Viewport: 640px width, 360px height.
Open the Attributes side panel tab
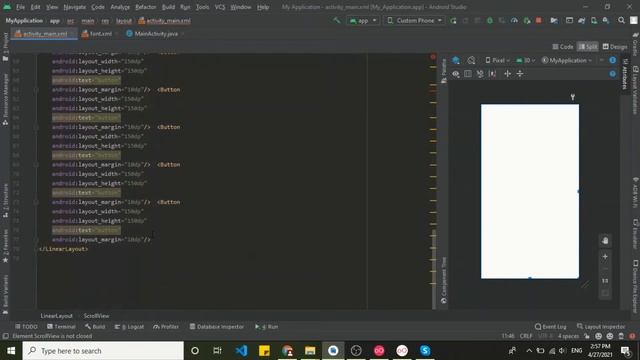point(625,74)
